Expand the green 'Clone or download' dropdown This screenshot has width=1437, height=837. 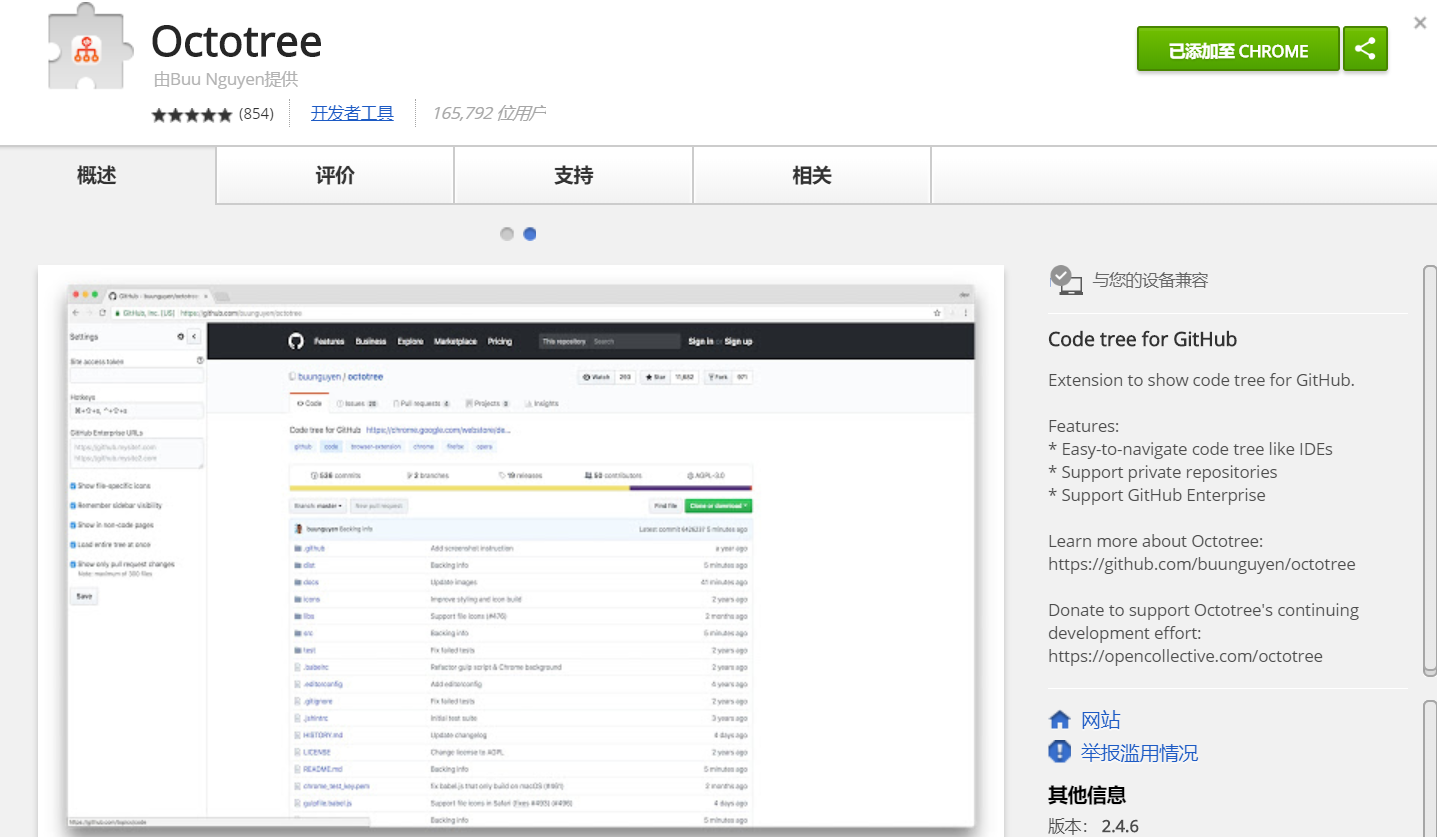coord(718,506)
